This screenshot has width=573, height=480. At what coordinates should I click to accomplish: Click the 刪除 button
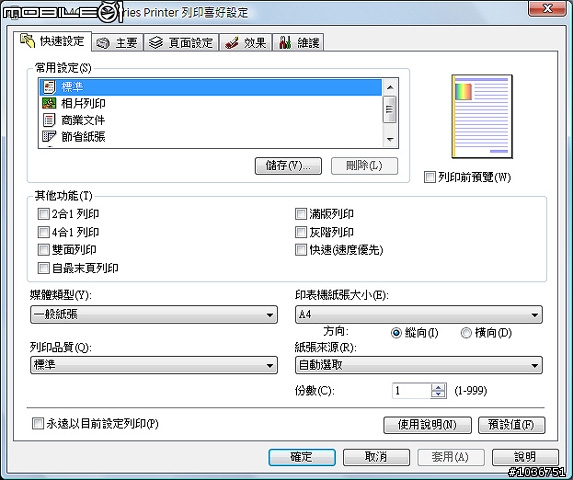coord(364,166)
